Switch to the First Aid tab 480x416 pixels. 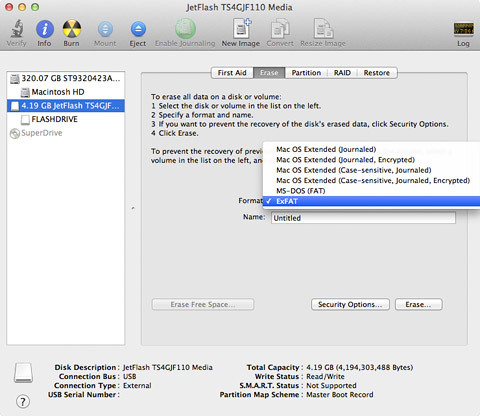click(232, 73)
